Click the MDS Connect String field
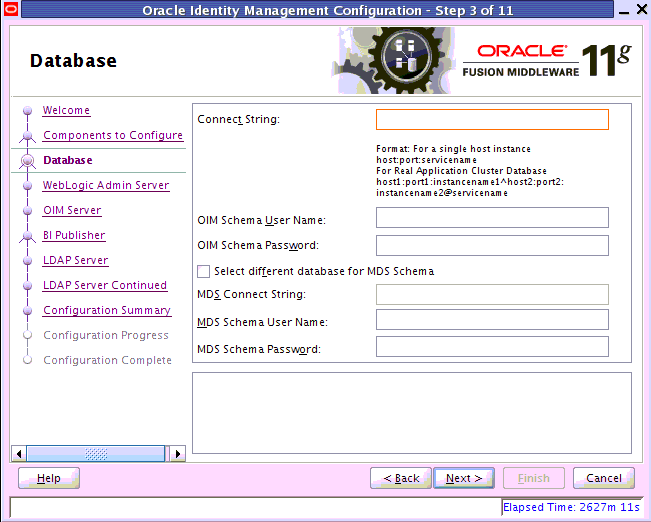The width and height of the screenshot is (651, 522). coord(492,294)
